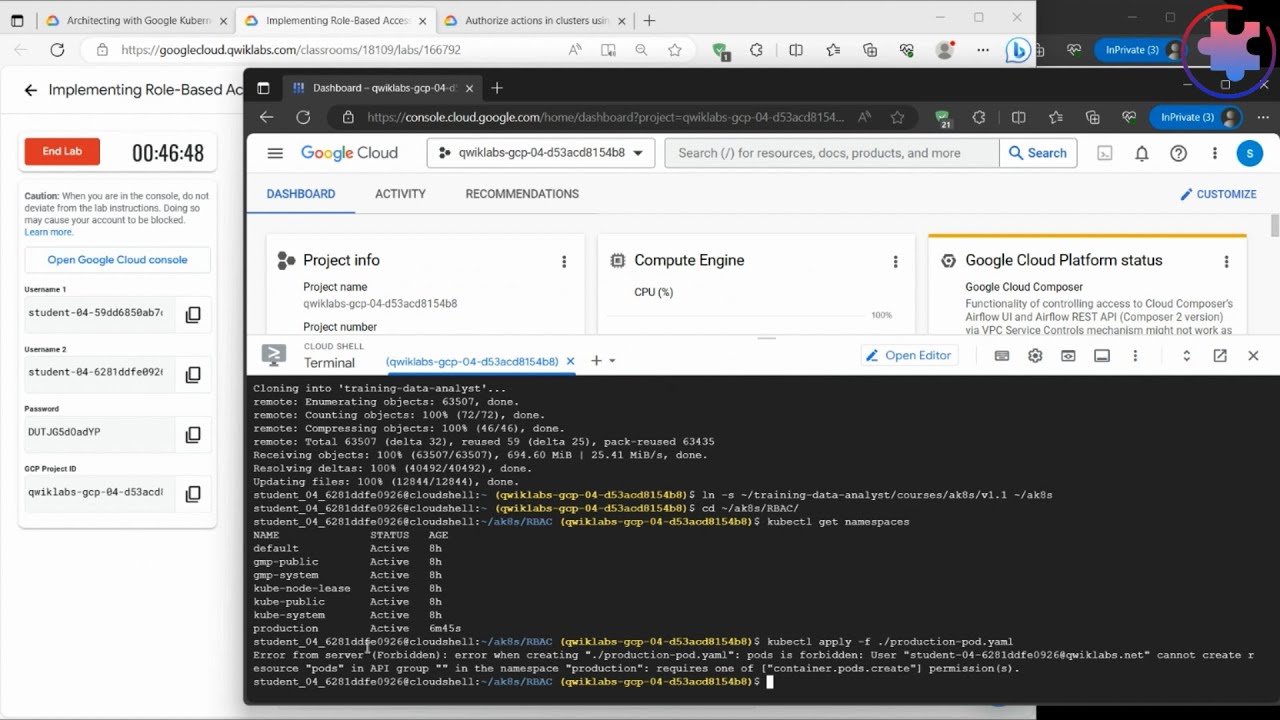Viewport: 1280px width, 720px height.
Task: Open Compute Engine card options menu
Action: pos(895,261)
